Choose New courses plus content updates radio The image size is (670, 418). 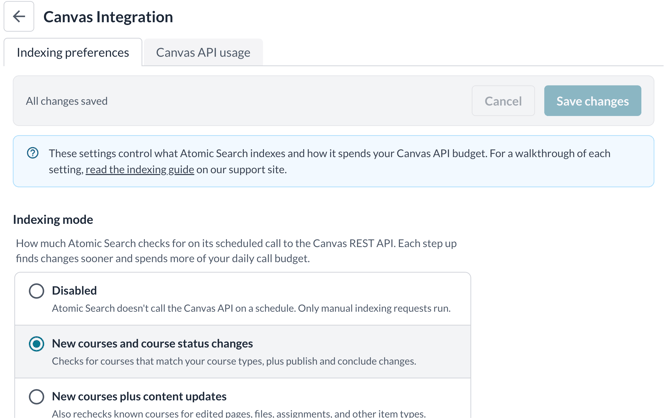36,397
